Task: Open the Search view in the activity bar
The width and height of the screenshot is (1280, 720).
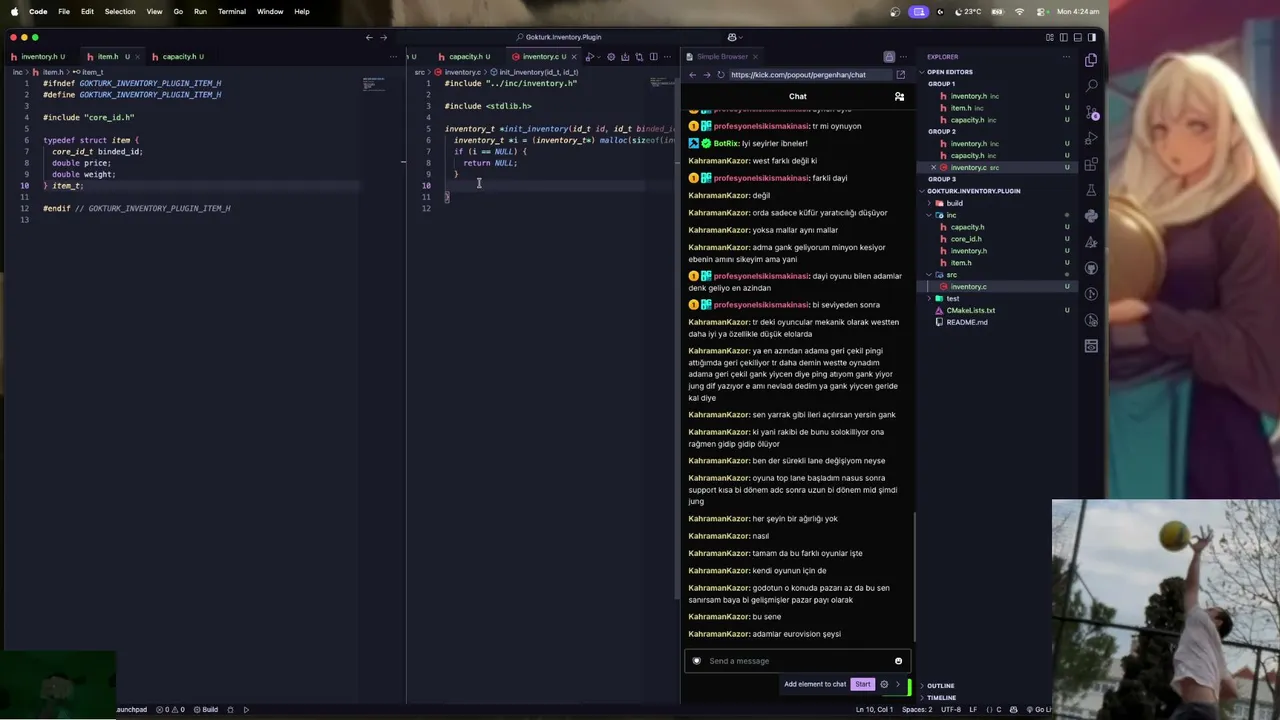Action: click(1091, 86)
